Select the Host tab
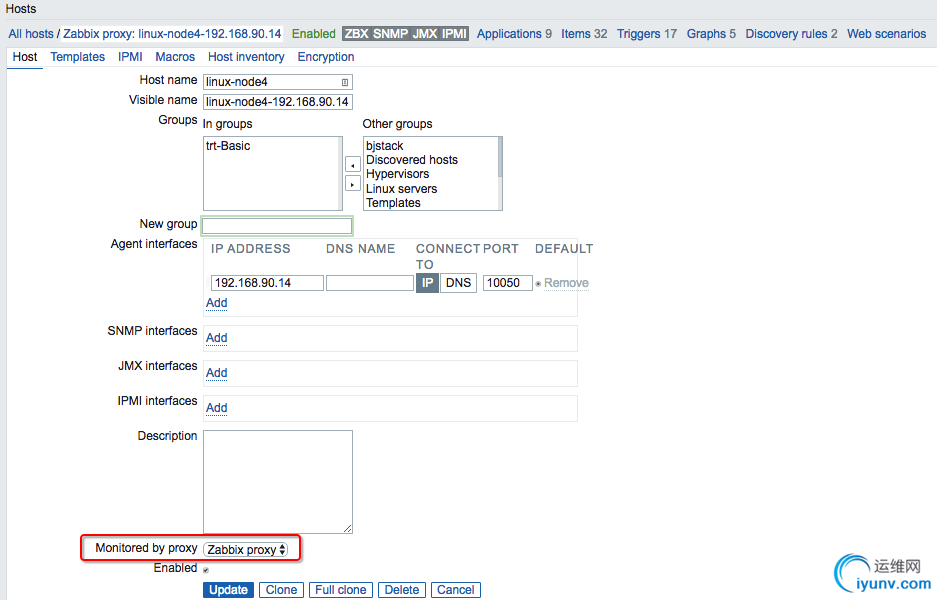Screen dimensions: 937x600 [25, 57]
